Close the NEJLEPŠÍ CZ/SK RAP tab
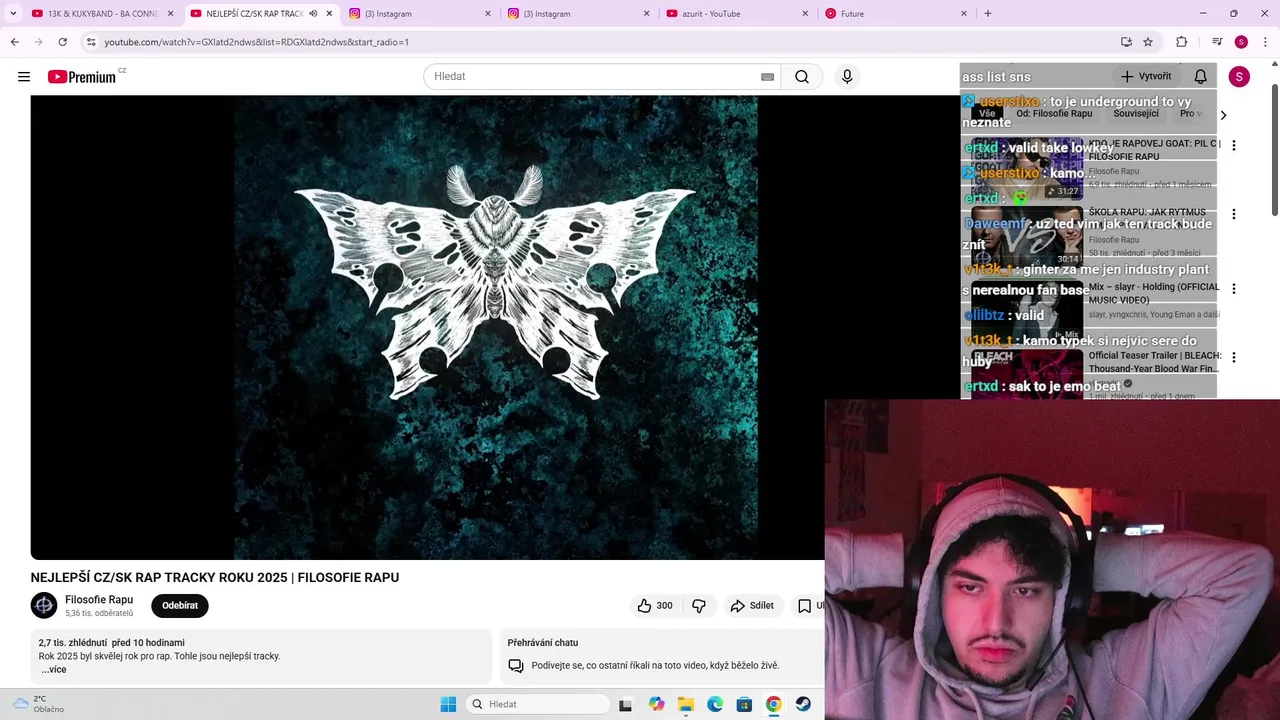1280x720 pixels. (x=329, y=14)
